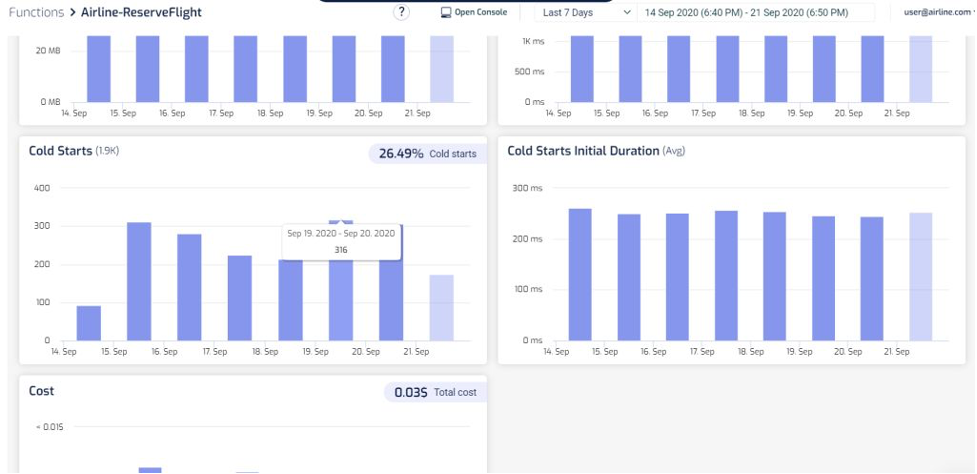Click light last bar in top-left memory chart
This screenshot has width=977, height=474.
441,69
